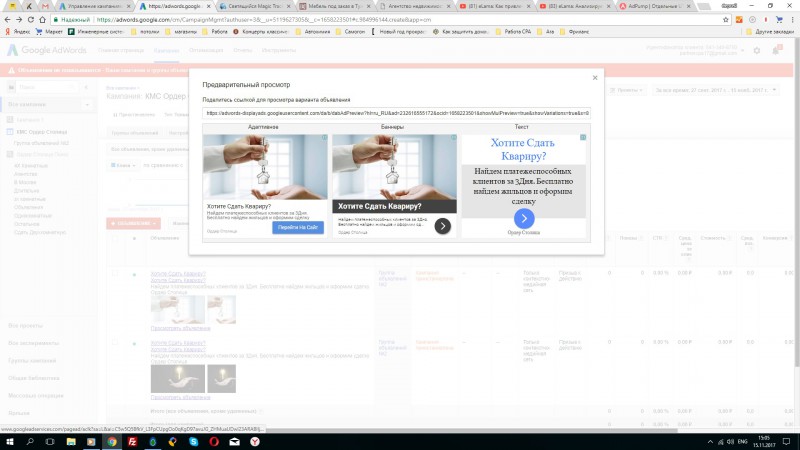Image resolution: width=800 pixels, height=450 pixels.
Task: Open the 'Маркет' bookmark
Action: click(49, 32)
